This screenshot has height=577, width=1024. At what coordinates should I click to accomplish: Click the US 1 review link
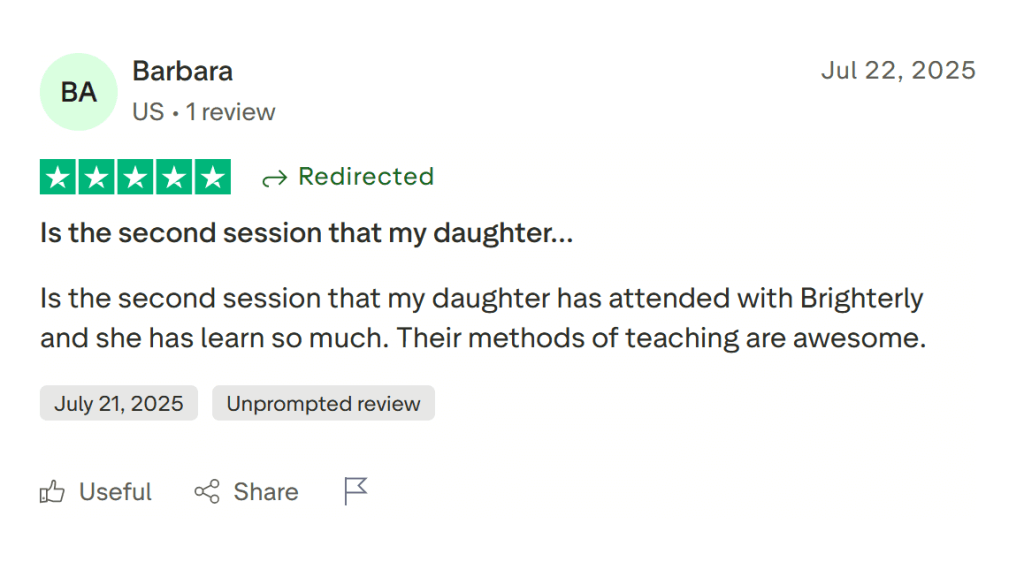(204, 112)
